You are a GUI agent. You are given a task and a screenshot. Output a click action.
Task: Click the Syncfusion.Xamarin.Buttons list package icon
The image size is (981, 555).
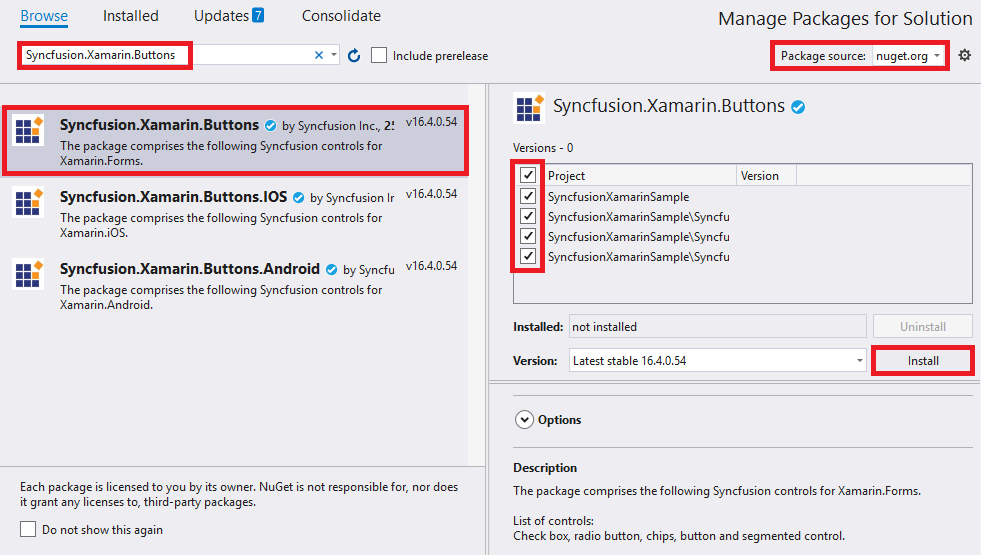pos(28,130)
